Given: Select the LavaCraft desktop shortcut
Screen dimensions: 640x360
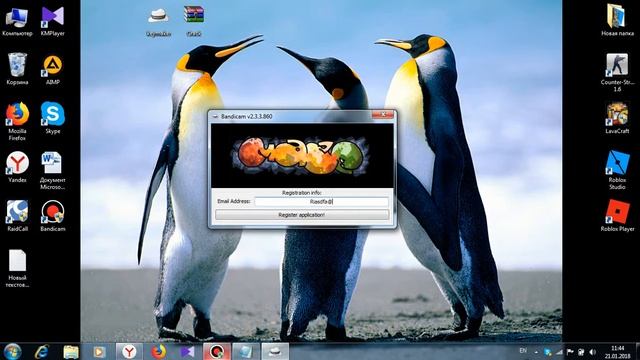Looking at the screenshot, I should pyautogui.click(x=617, y=118).
